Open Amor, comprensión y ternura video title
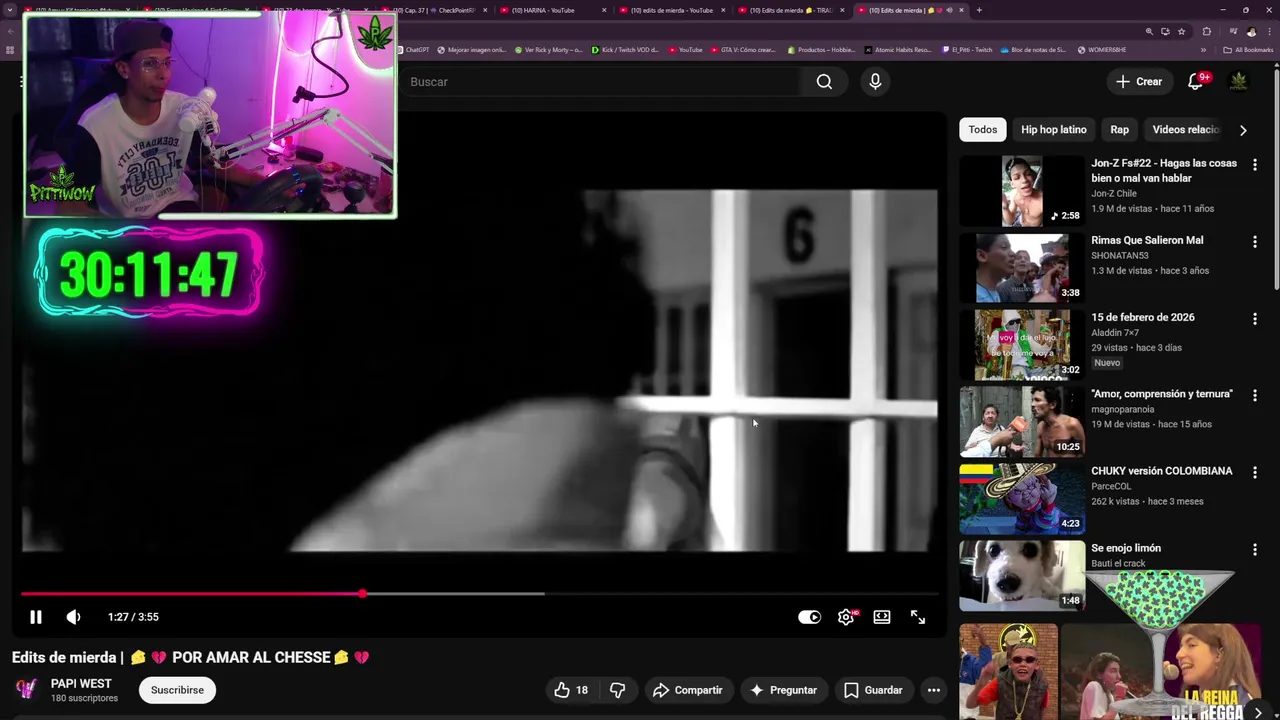The image size is (1280, 720). [1161, 394]
